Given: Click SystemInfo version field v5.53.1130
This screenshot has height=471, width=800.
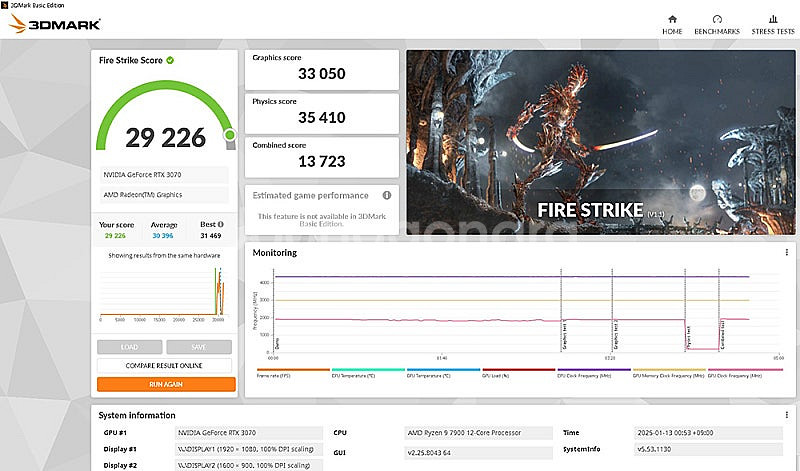Looking at the screenshot, I should coord(708,449).
